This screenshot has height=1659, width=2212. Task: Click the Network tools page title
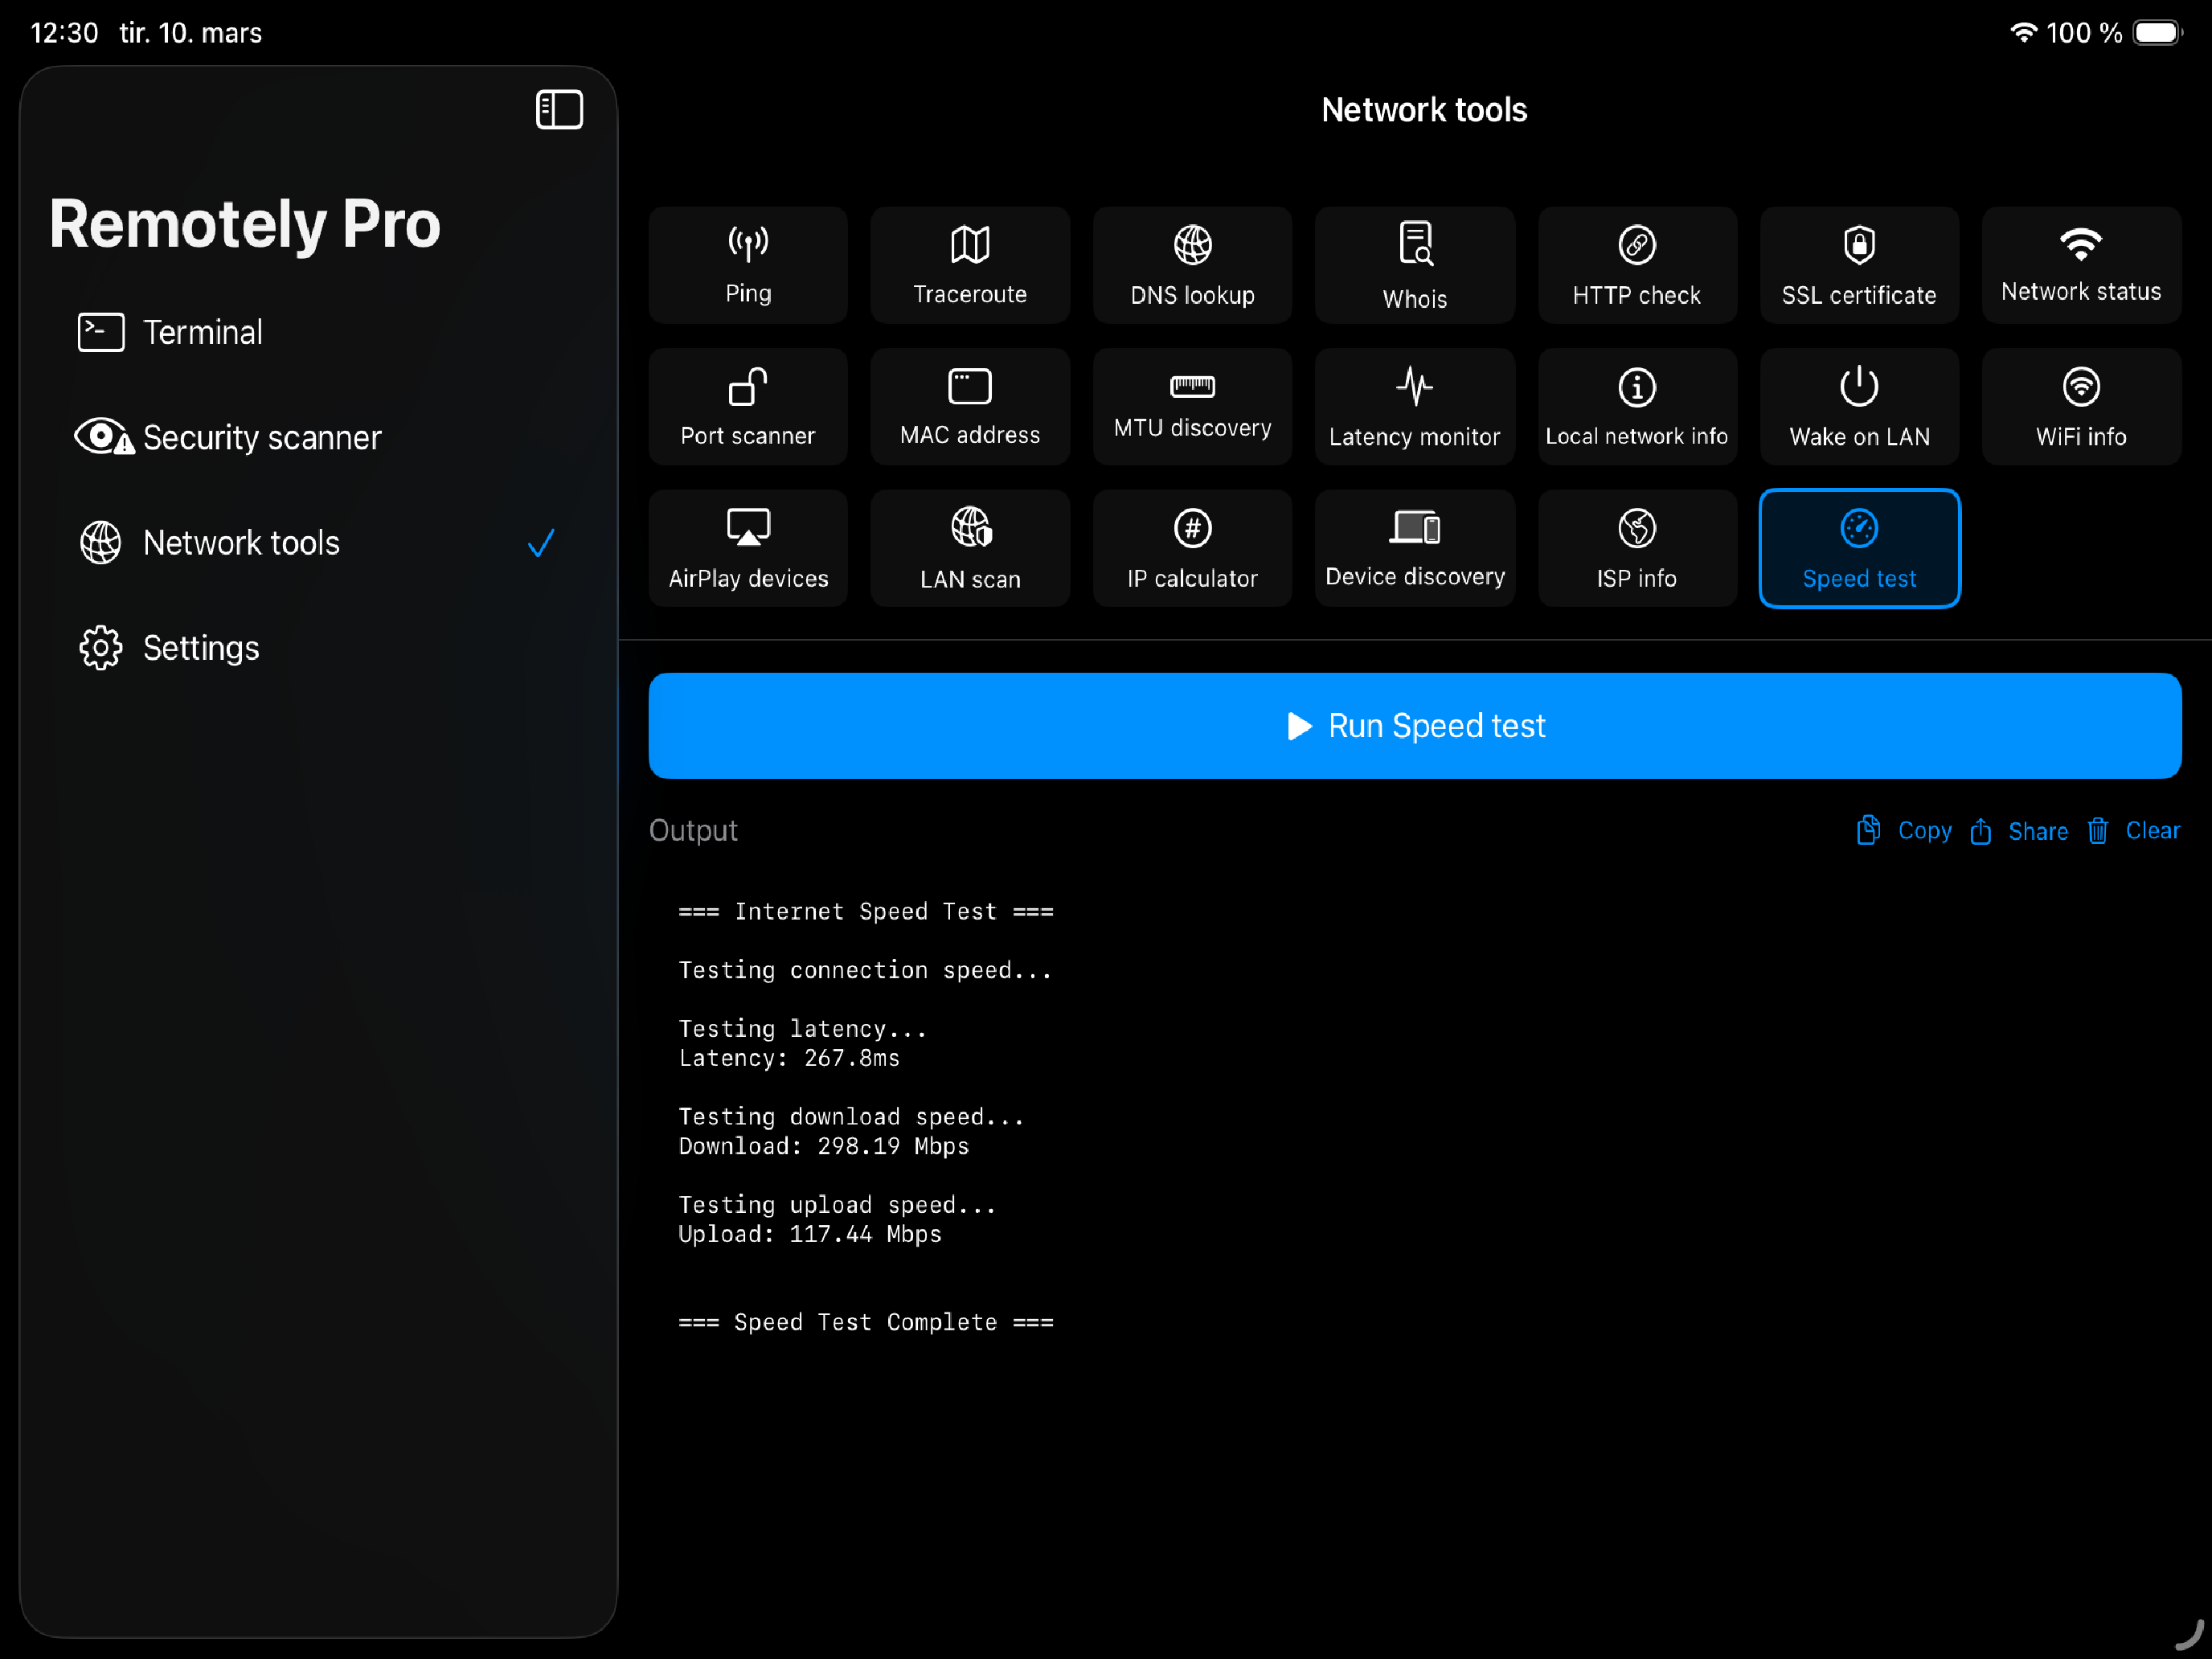pos(1424,110)
